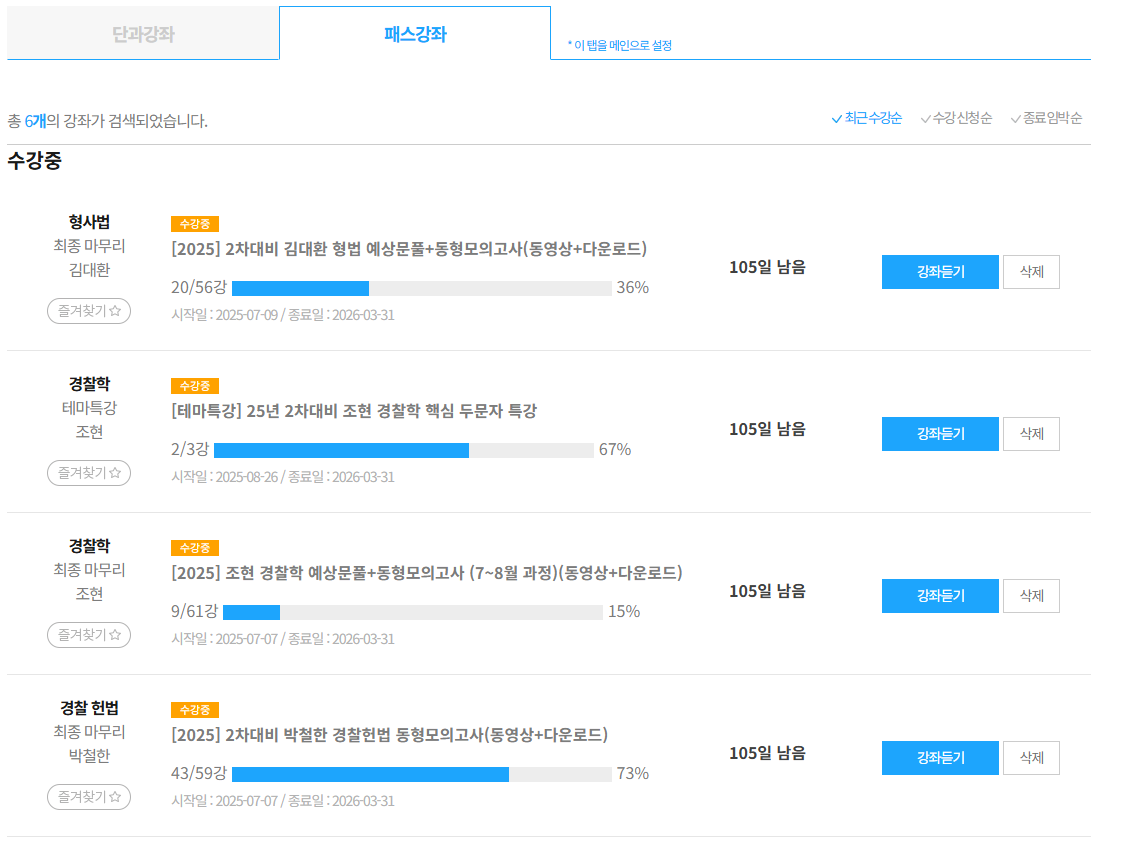
Task: Favorite the 형사법 김대환 course via 즐겨찾기 star
Action: pos(89,311)
